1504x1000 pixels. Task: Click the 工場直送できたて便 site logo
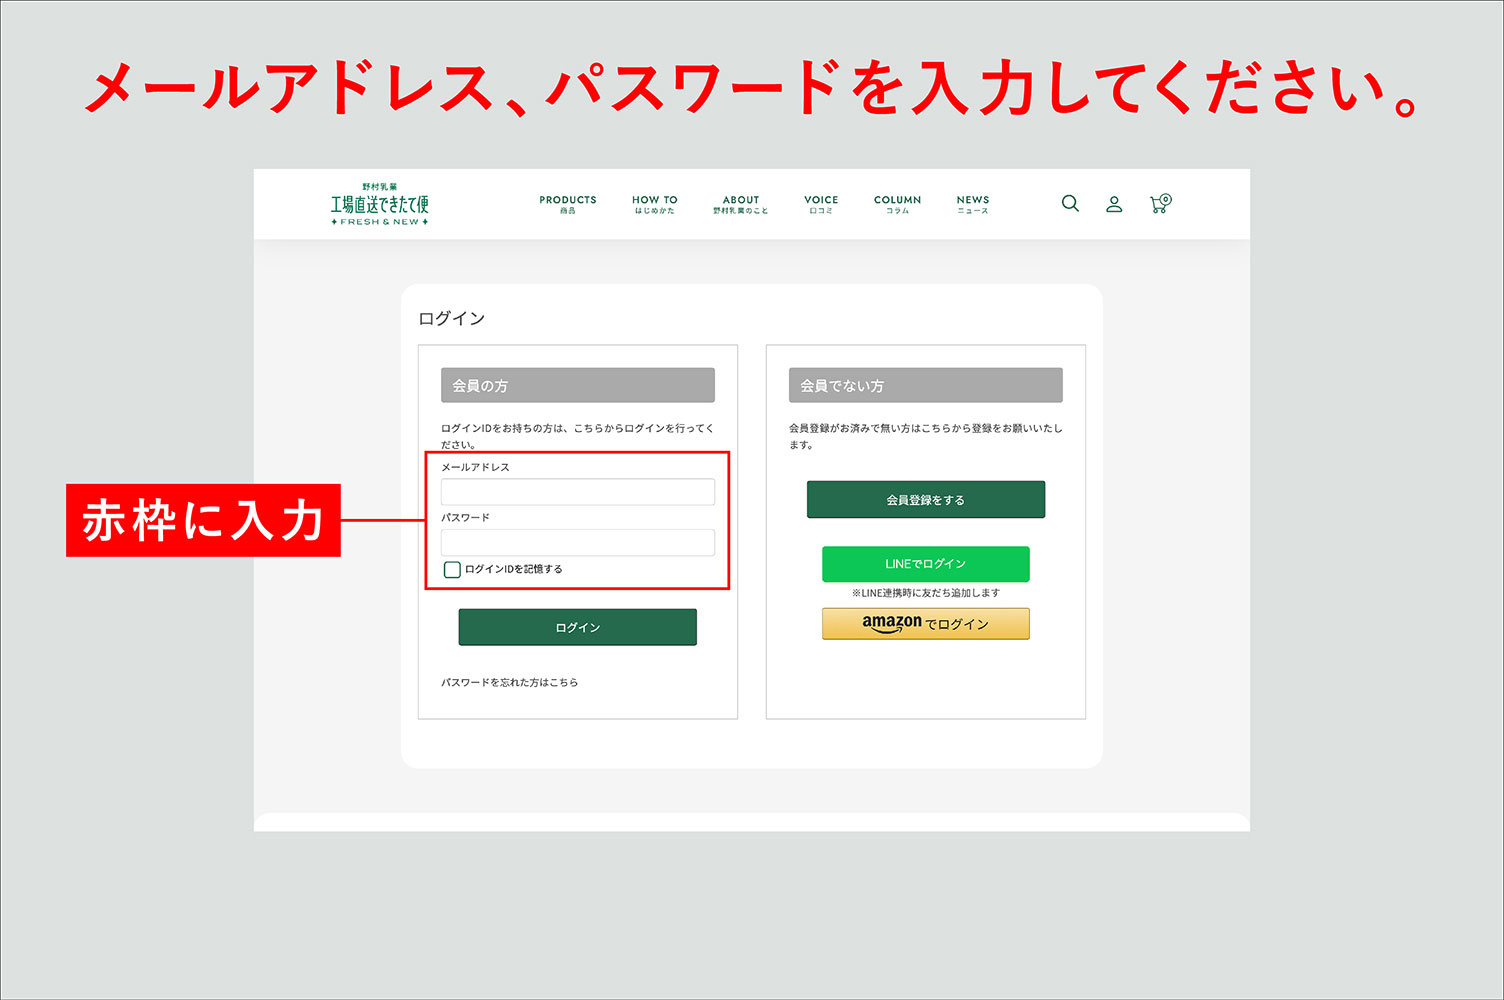[x=380, y=204]
